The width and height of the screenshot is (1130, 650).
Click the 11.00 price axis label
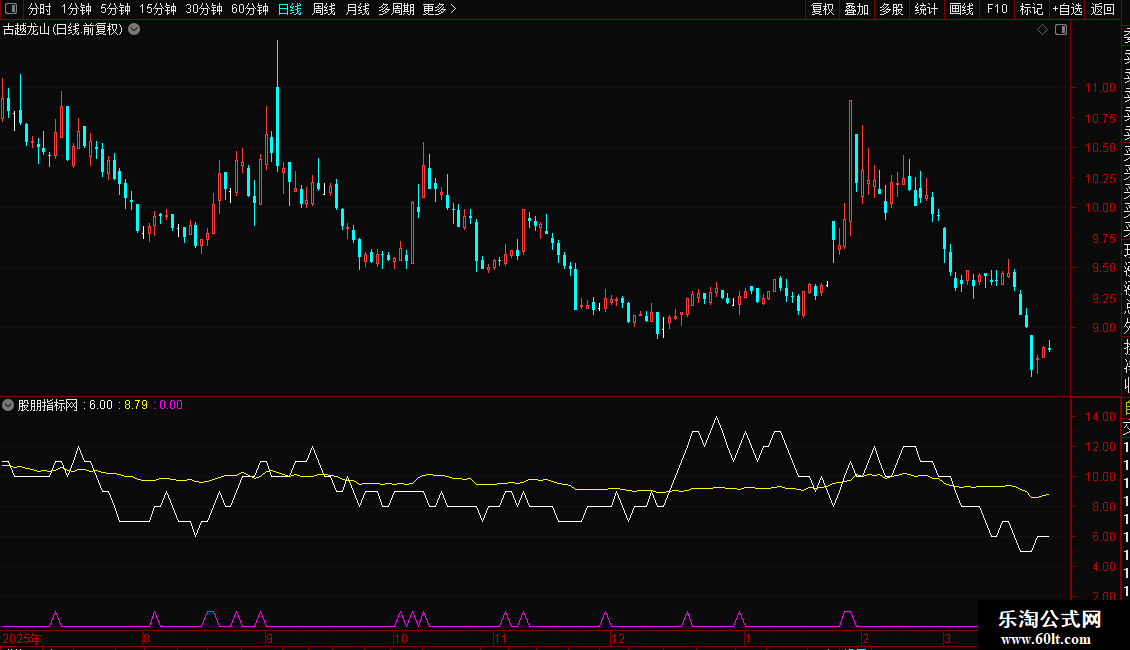[x=1100, y=88]
